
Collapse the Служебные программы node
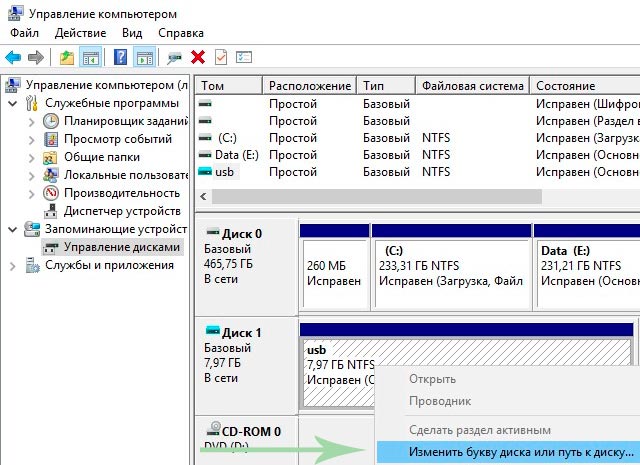point(12,104)
